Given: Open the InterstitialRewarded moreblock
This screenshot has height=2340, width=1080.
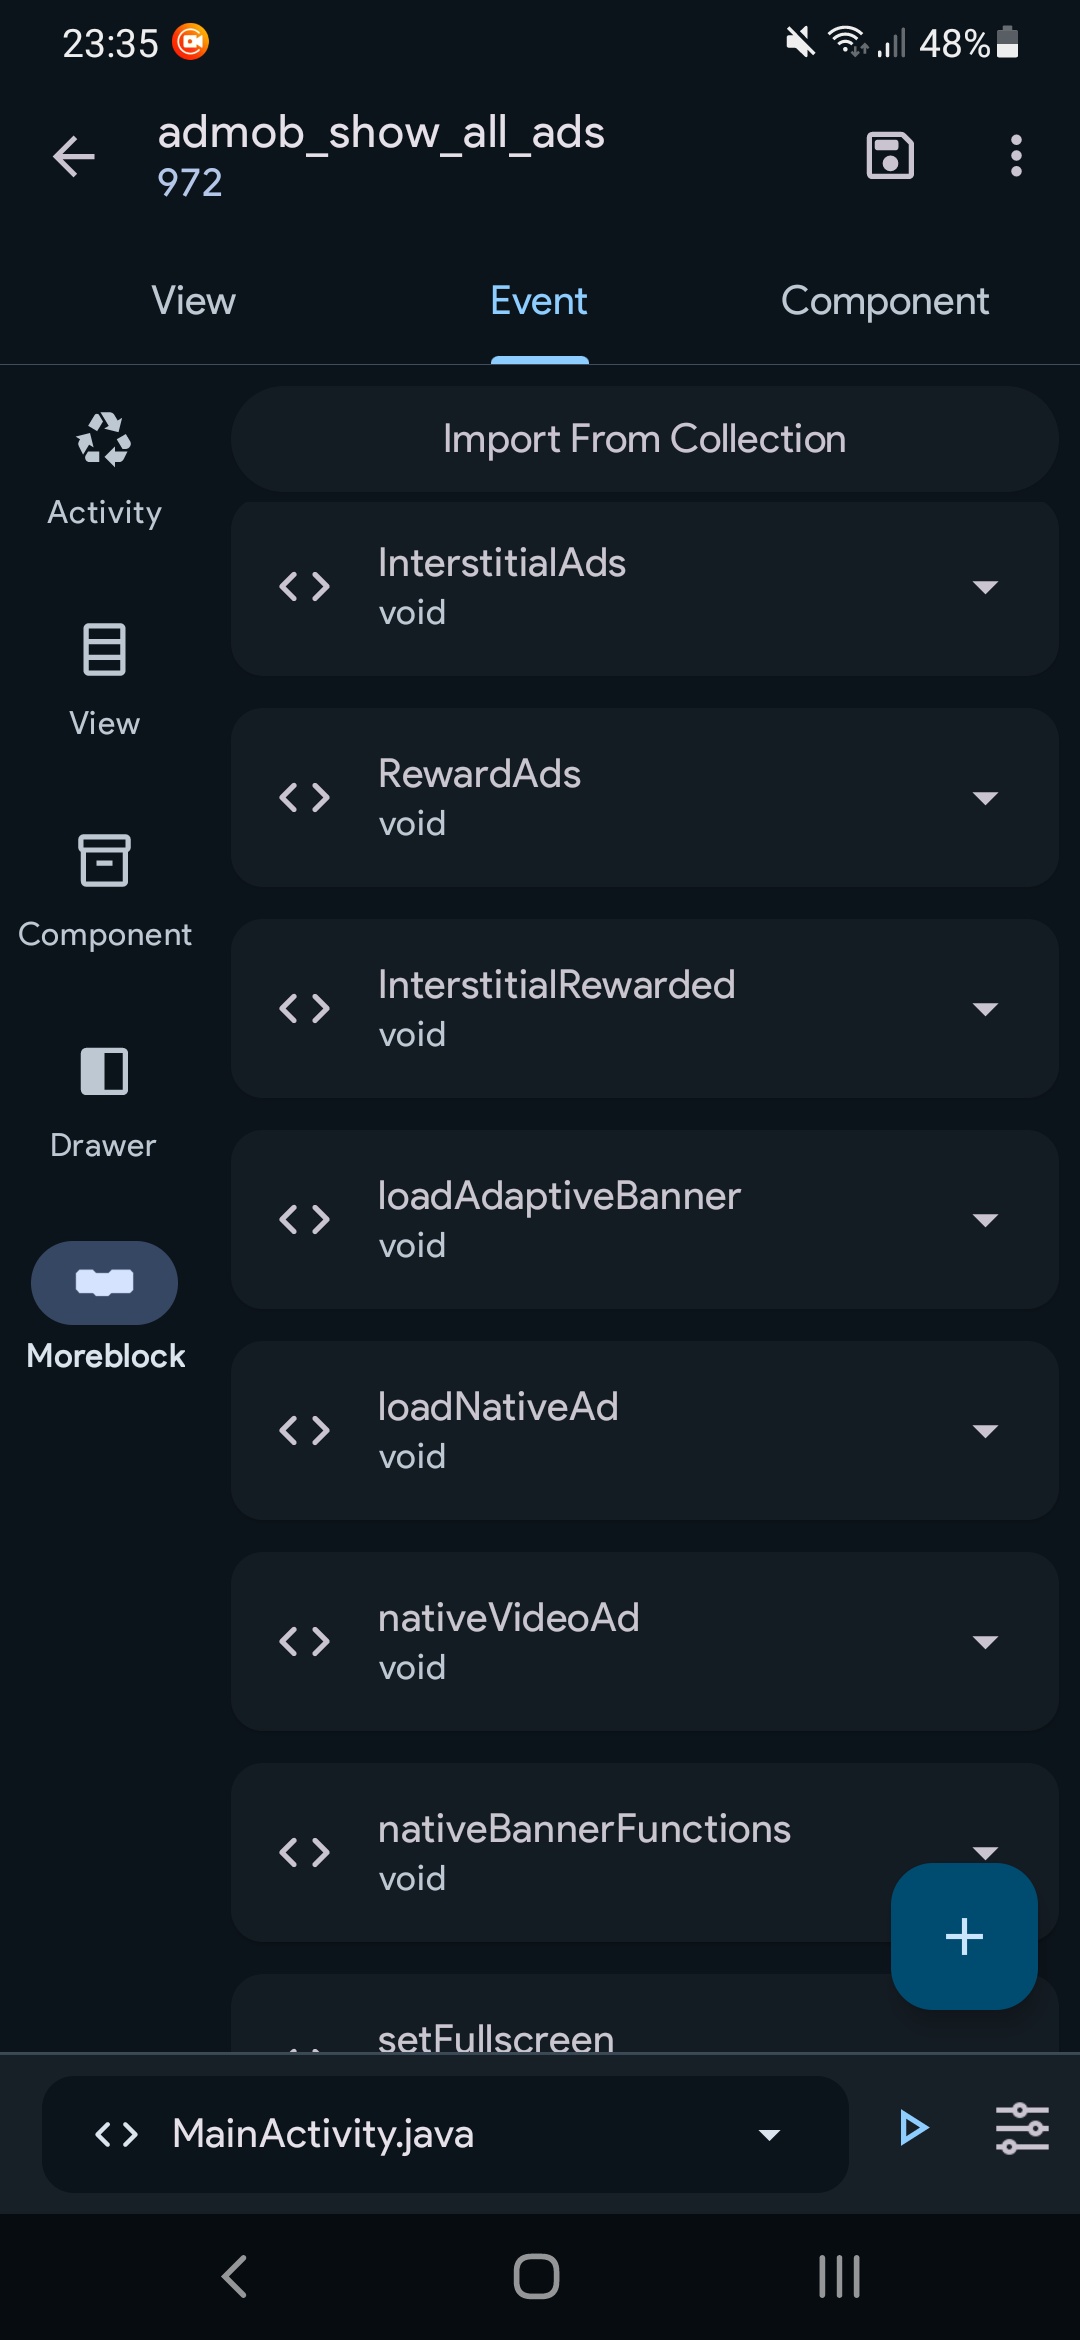Looking at the screenshot, I should 645,1008.
